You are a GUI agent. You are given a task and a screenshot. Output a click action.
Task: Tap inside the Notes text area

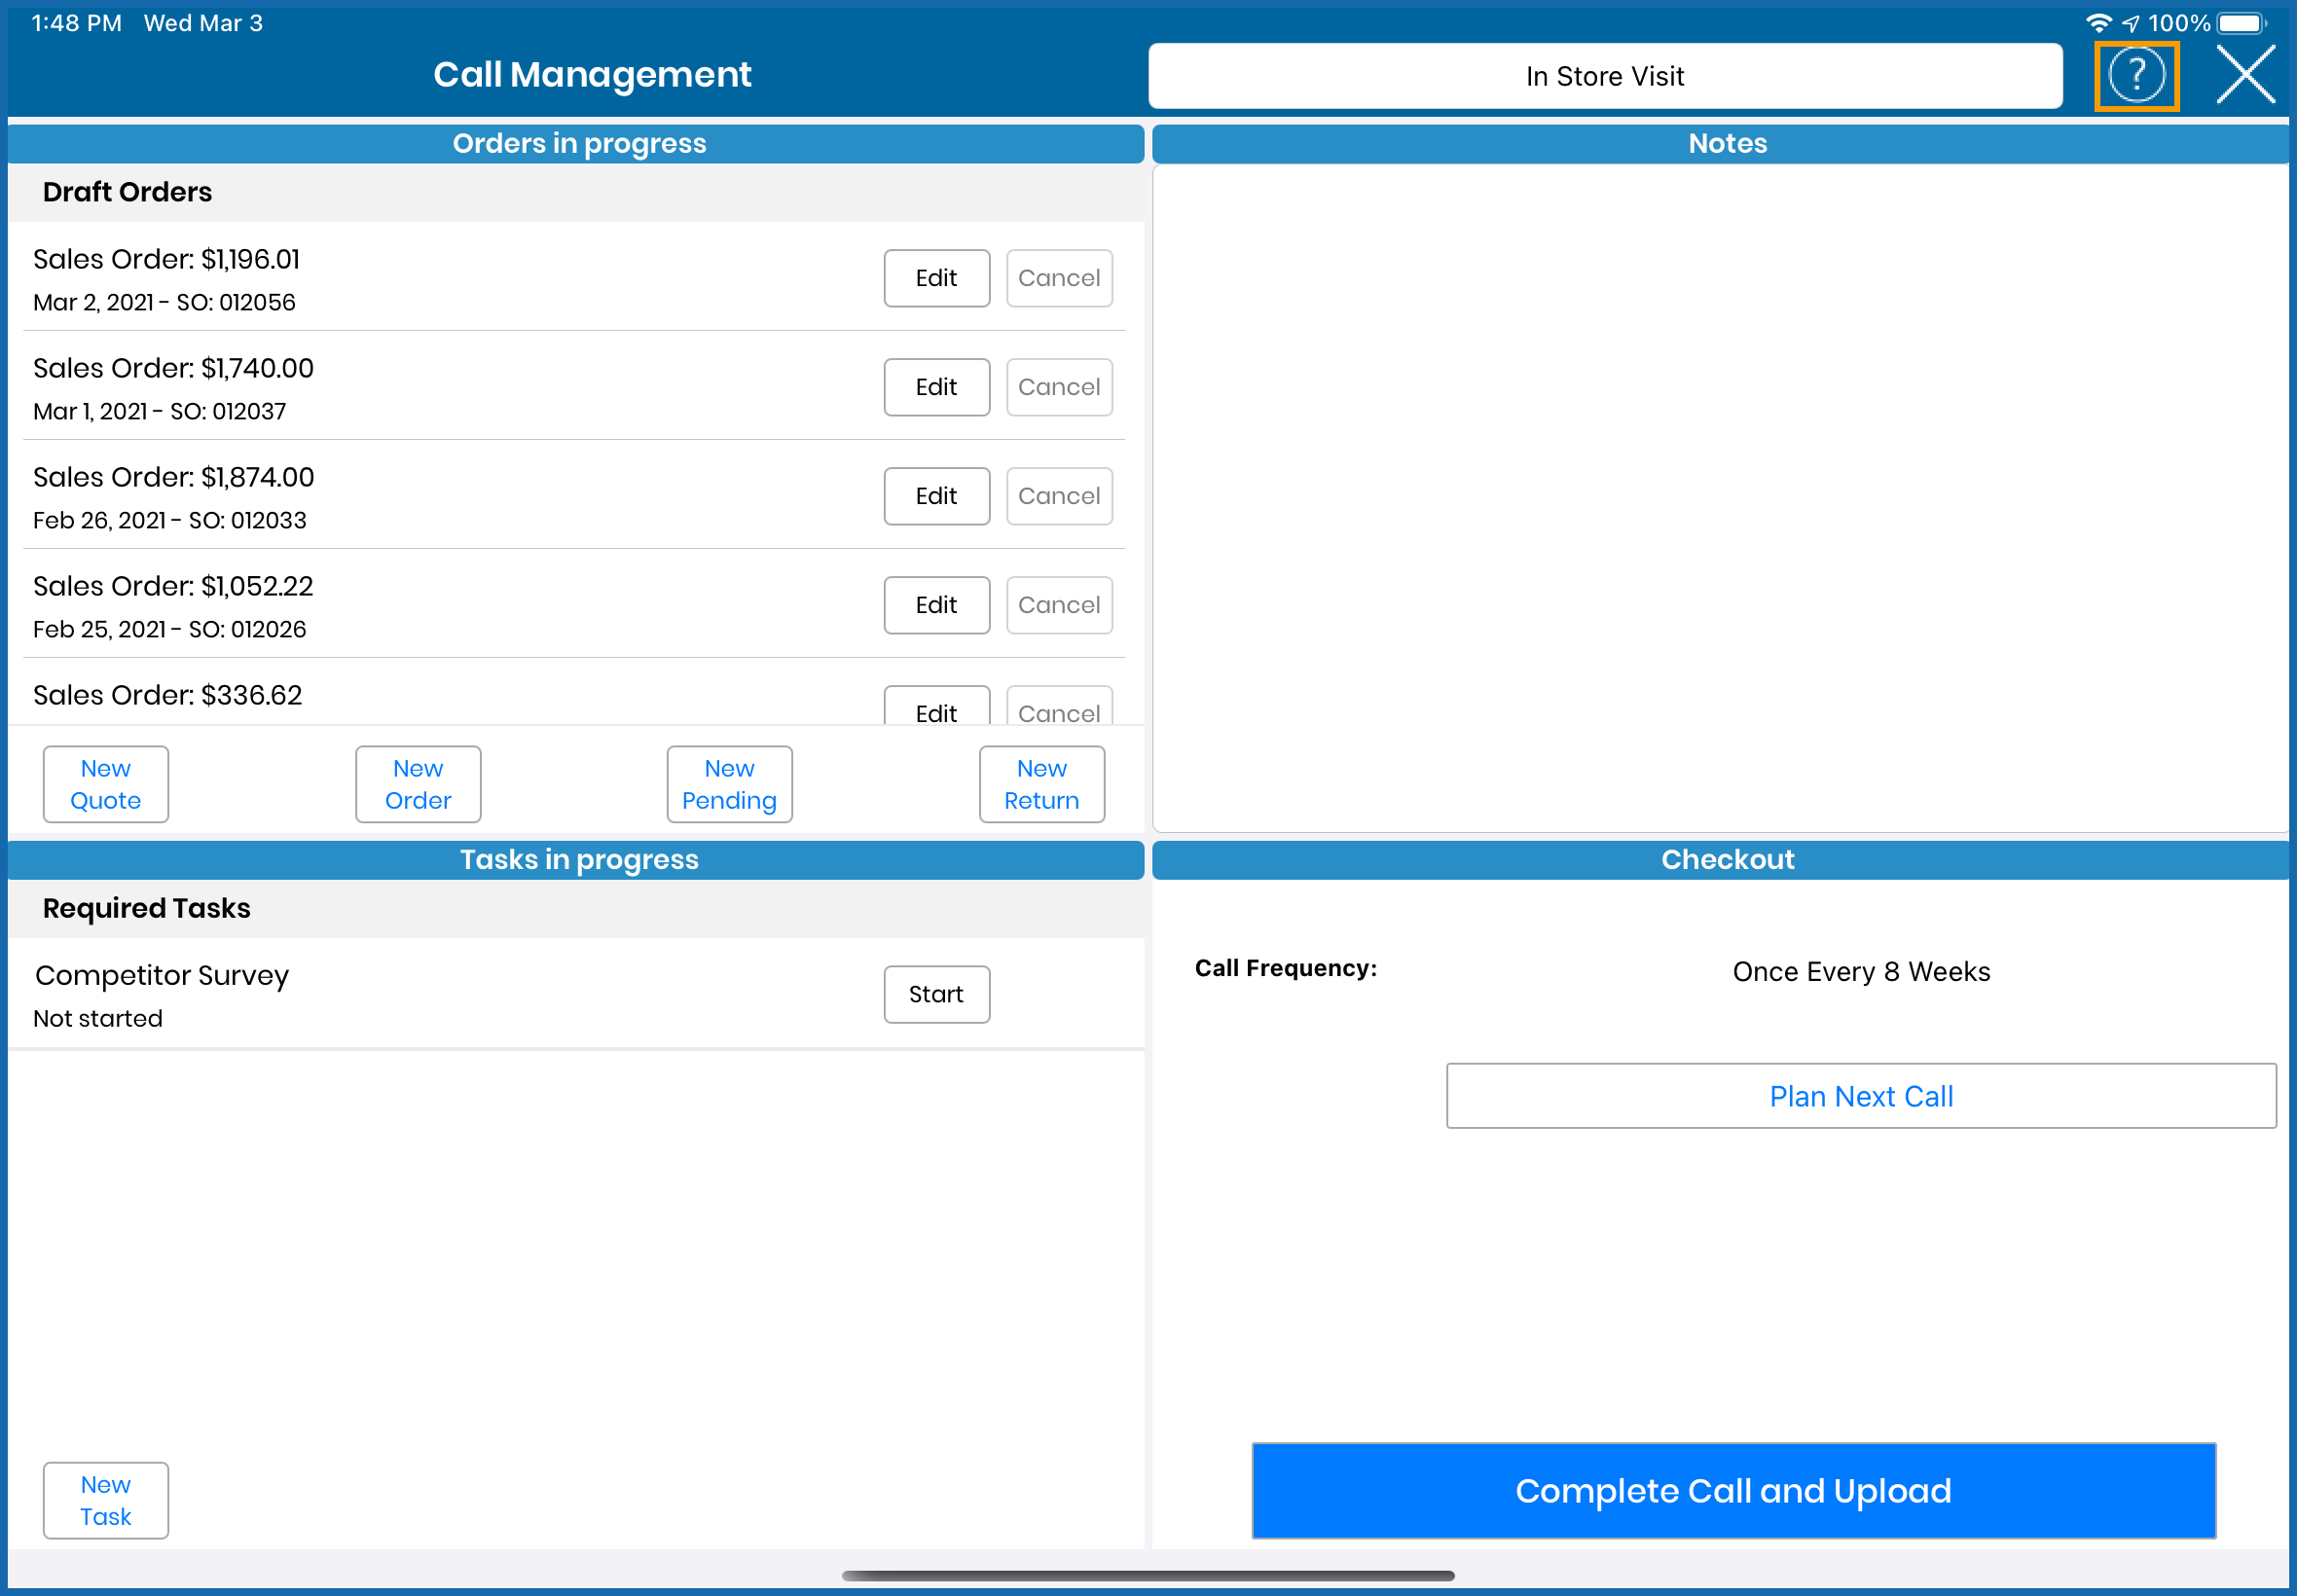pyautogui.click(x=1720, y=497)
